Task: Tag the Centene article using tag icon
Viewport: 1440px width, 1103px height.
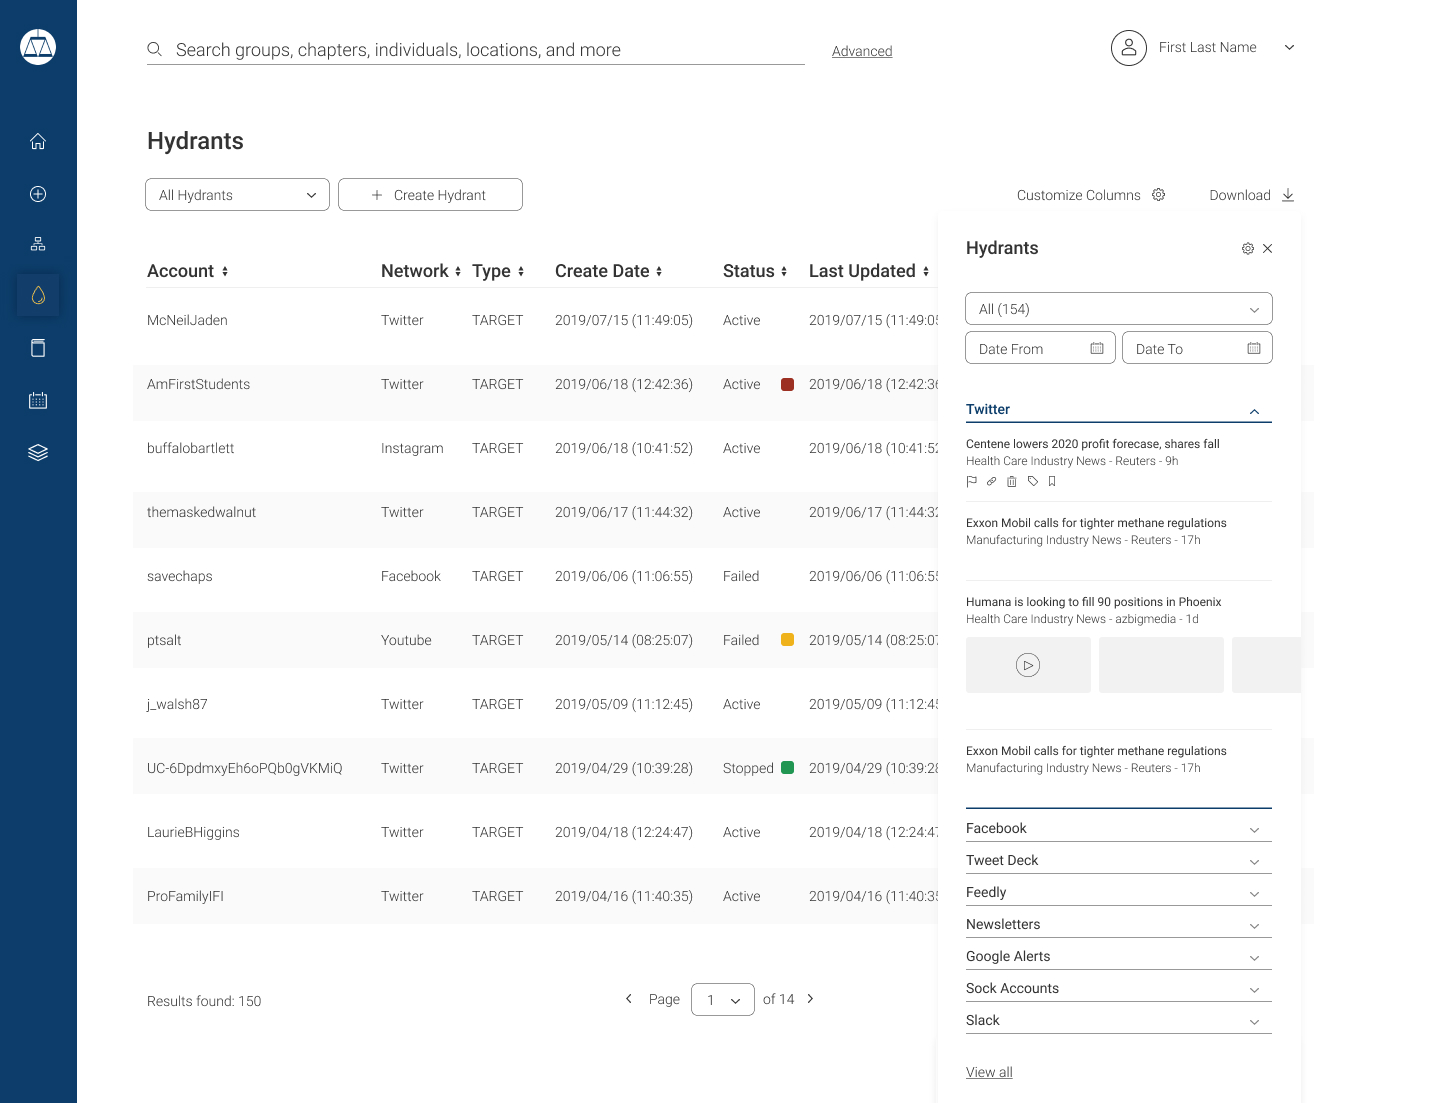Action: pyautogui.click(x=1033, y=482)
